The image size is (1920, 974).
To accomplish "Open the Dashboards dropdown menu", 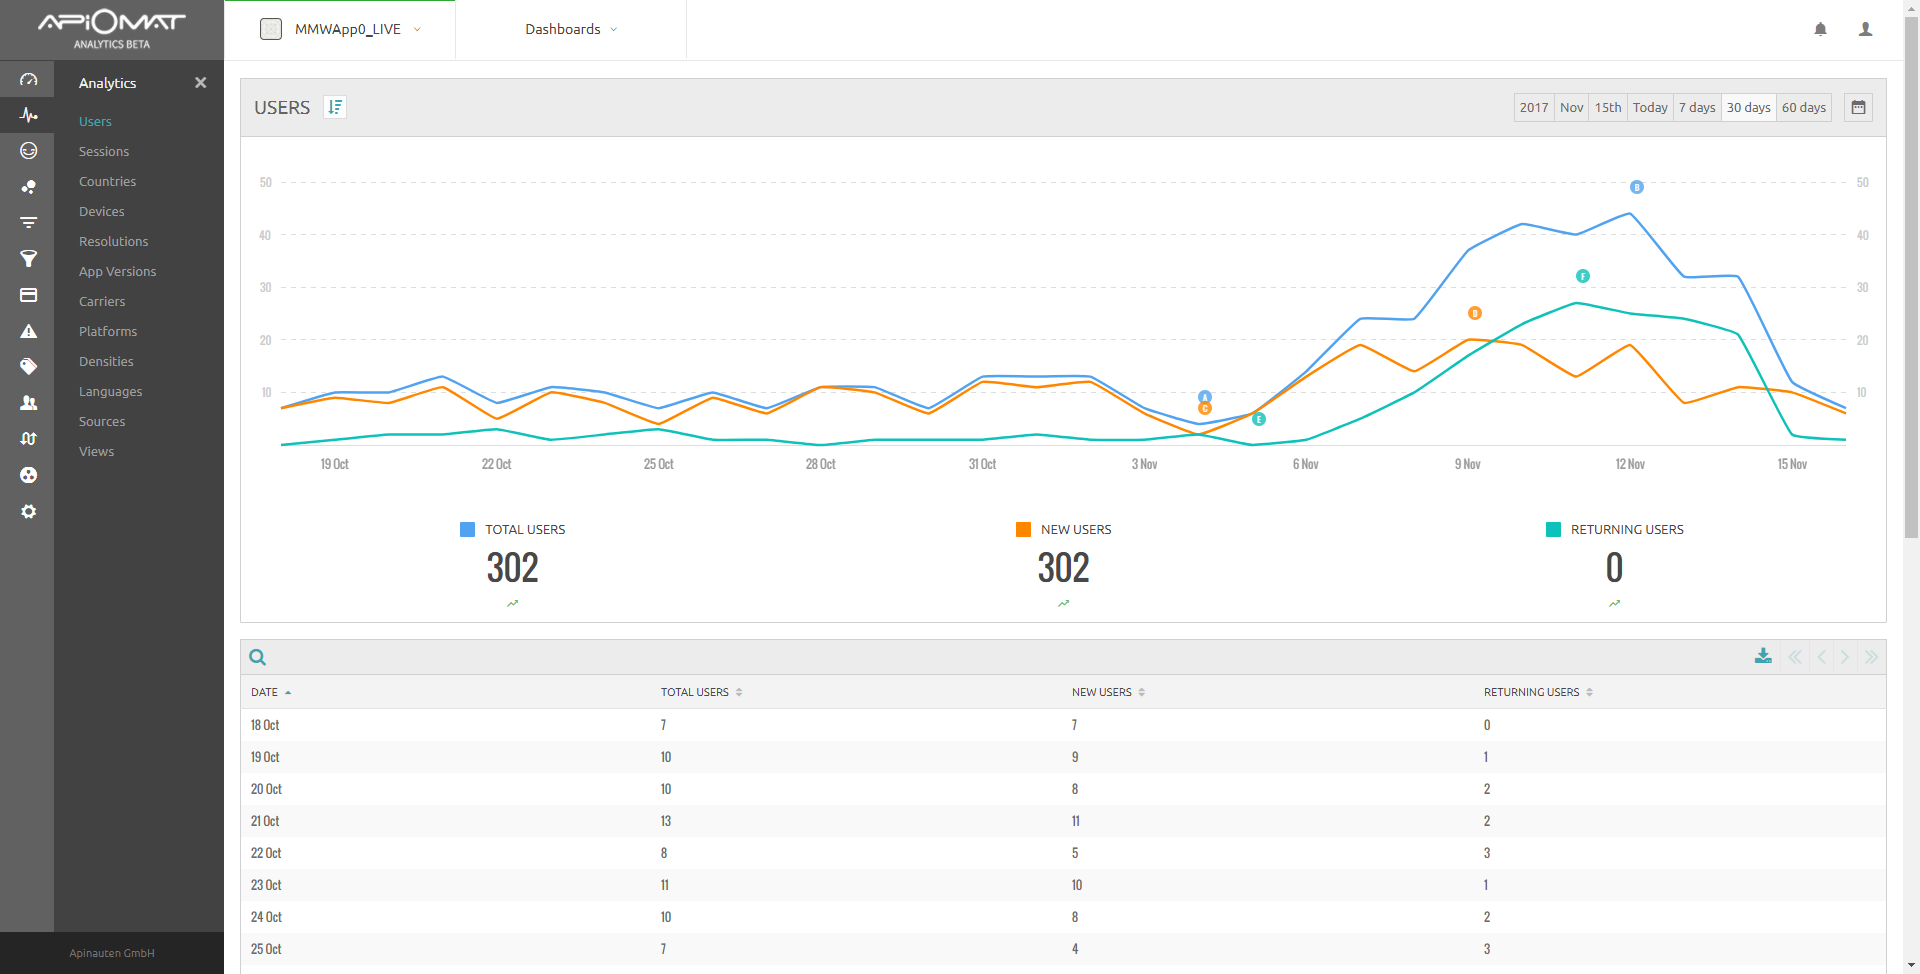I will pos(571,29).
